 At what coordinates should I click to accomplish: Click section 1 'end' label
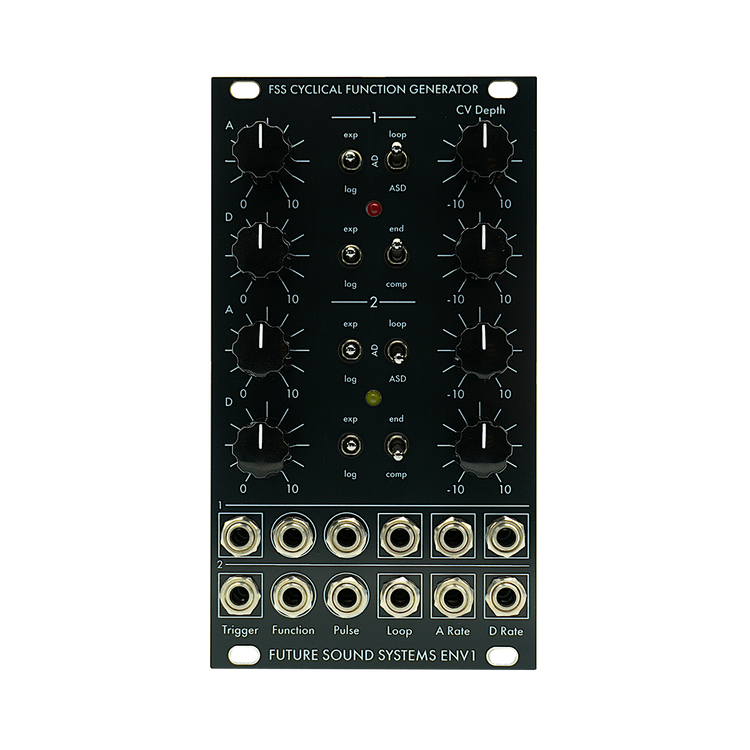(397, 229)
